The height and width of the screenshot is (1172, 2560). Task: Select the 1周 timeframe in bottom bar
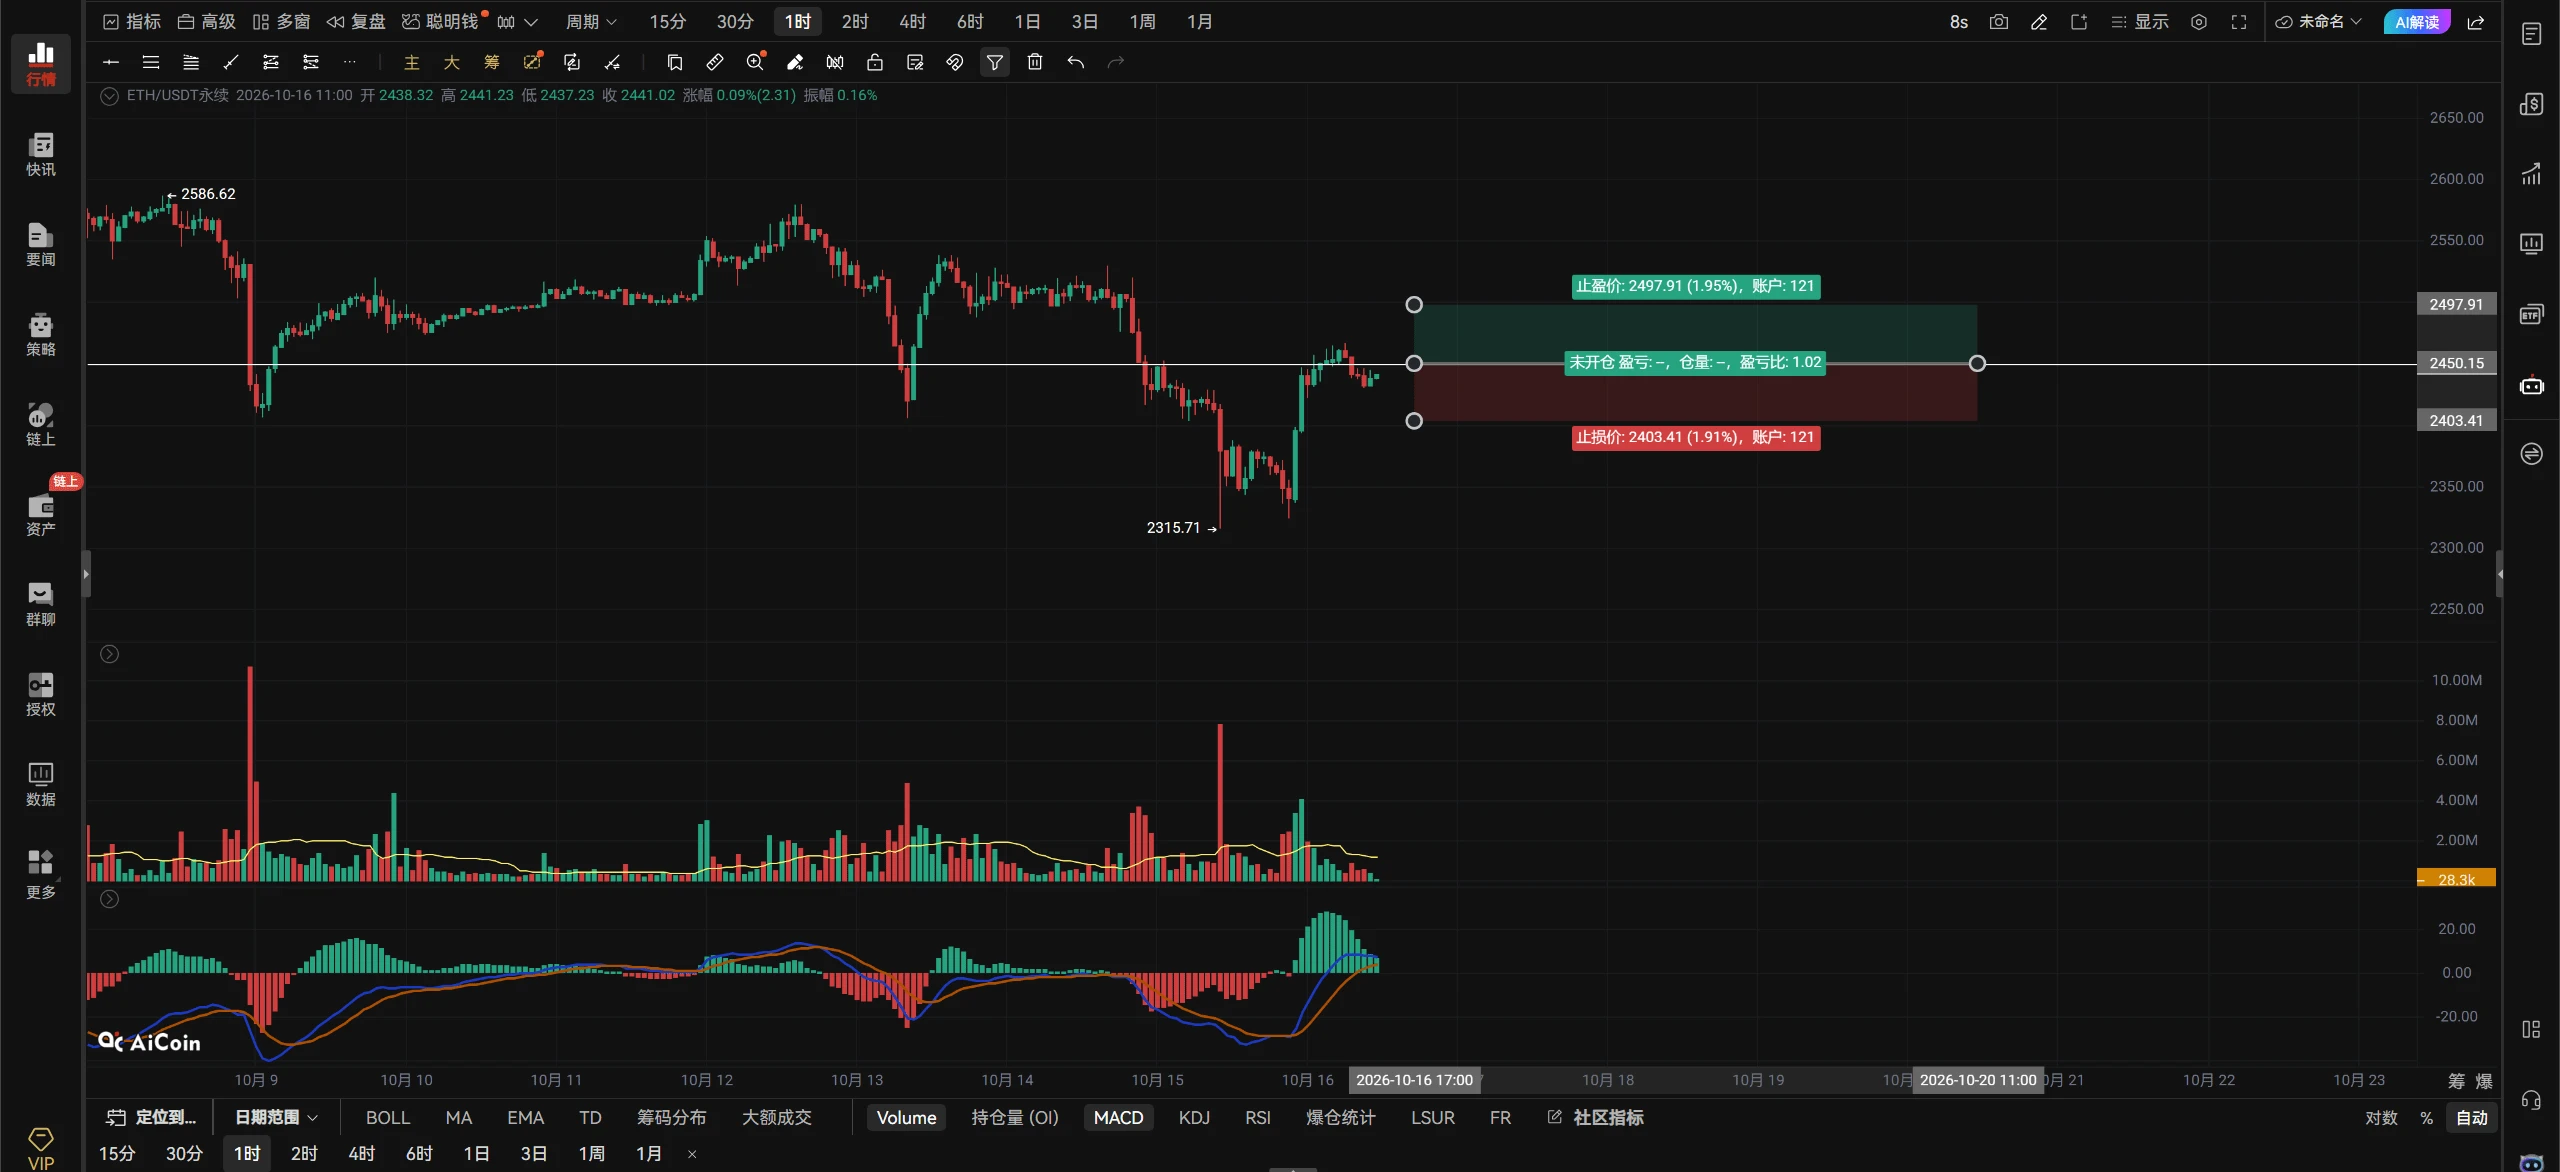coord(591,1153)
